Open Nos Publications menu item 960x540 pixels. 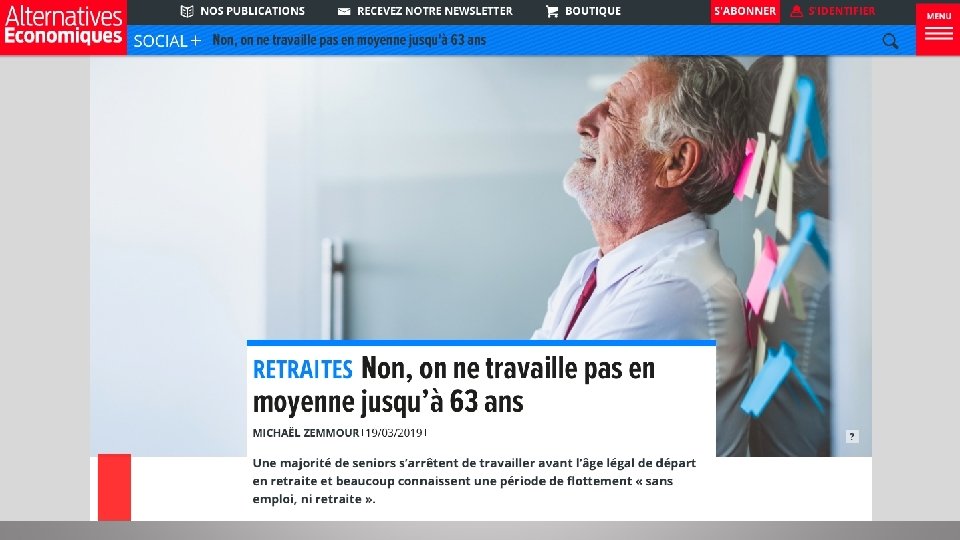coord(252,11)
